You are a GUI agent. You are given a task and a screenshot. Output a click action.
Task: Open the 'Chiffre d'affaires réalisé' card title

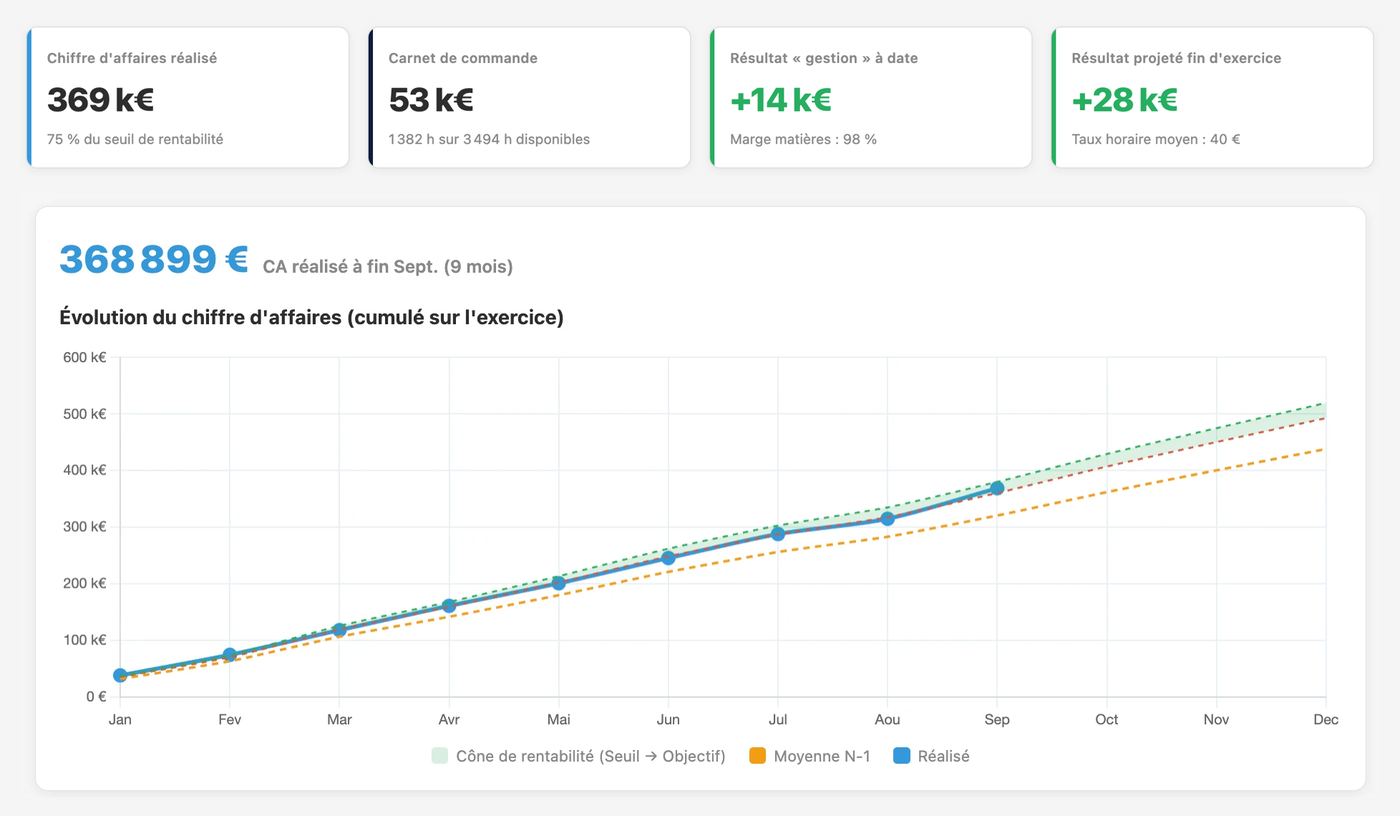pyautogui.click(x=132, y=58)
